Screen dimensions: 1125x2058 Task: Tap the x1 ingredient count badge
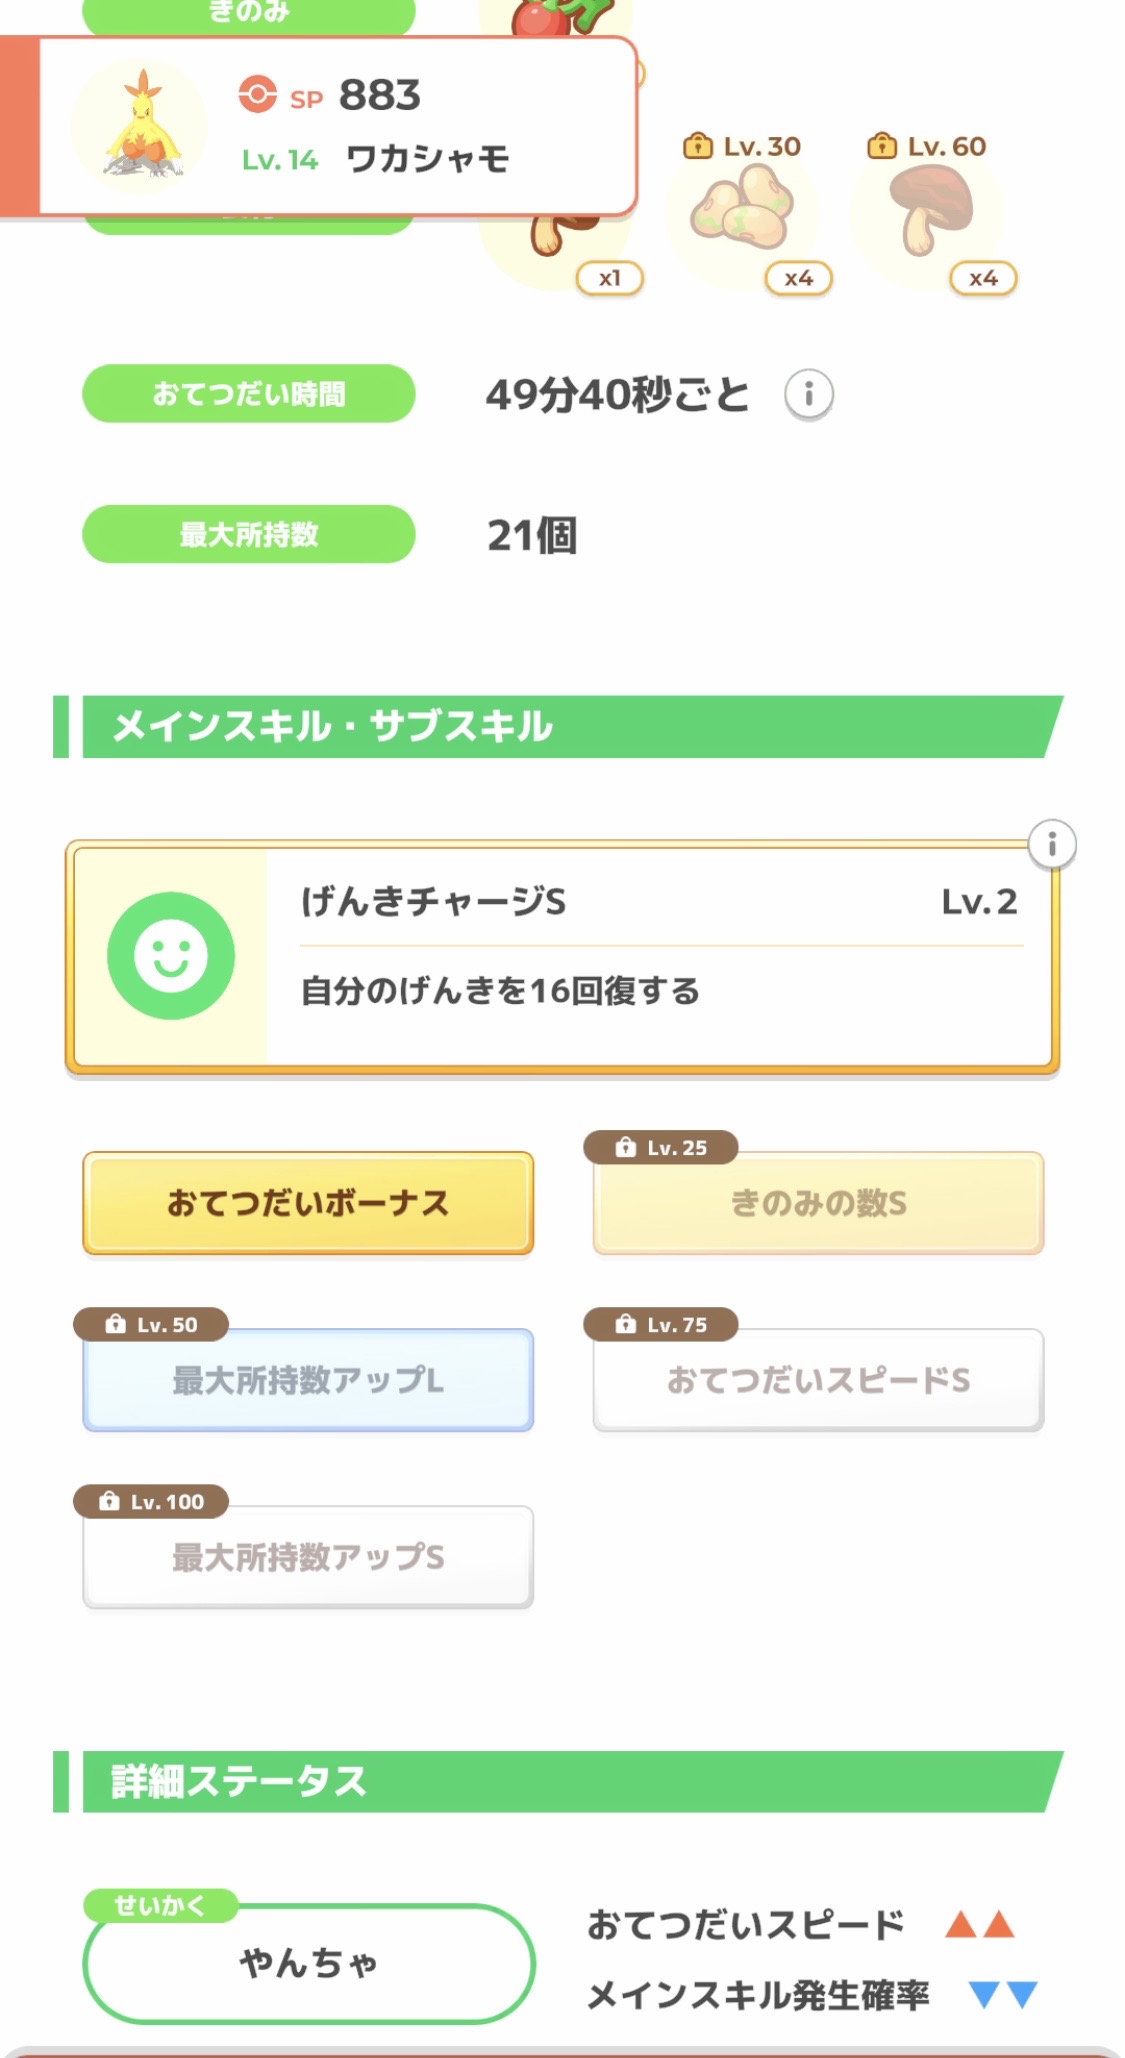[x=609, y=278]
